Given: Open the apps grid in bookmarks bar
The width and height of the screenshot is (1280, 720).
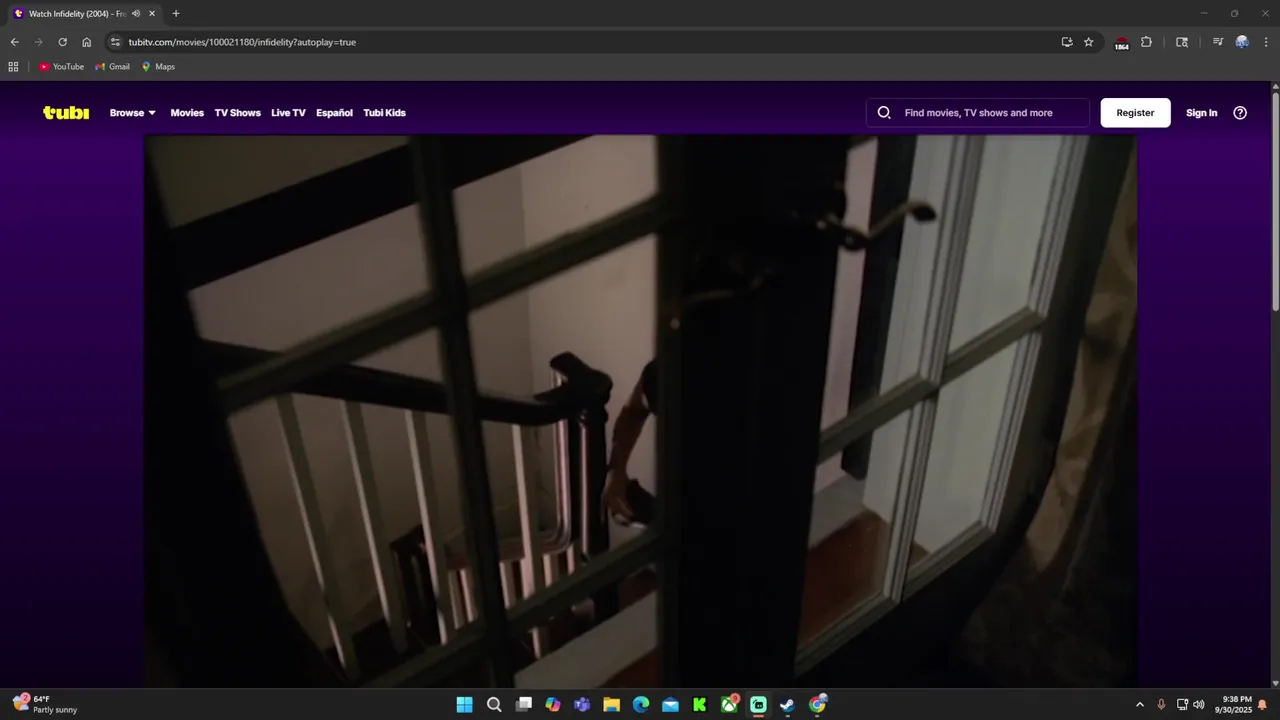Looking at the screenshot, I should coord(13,67).
